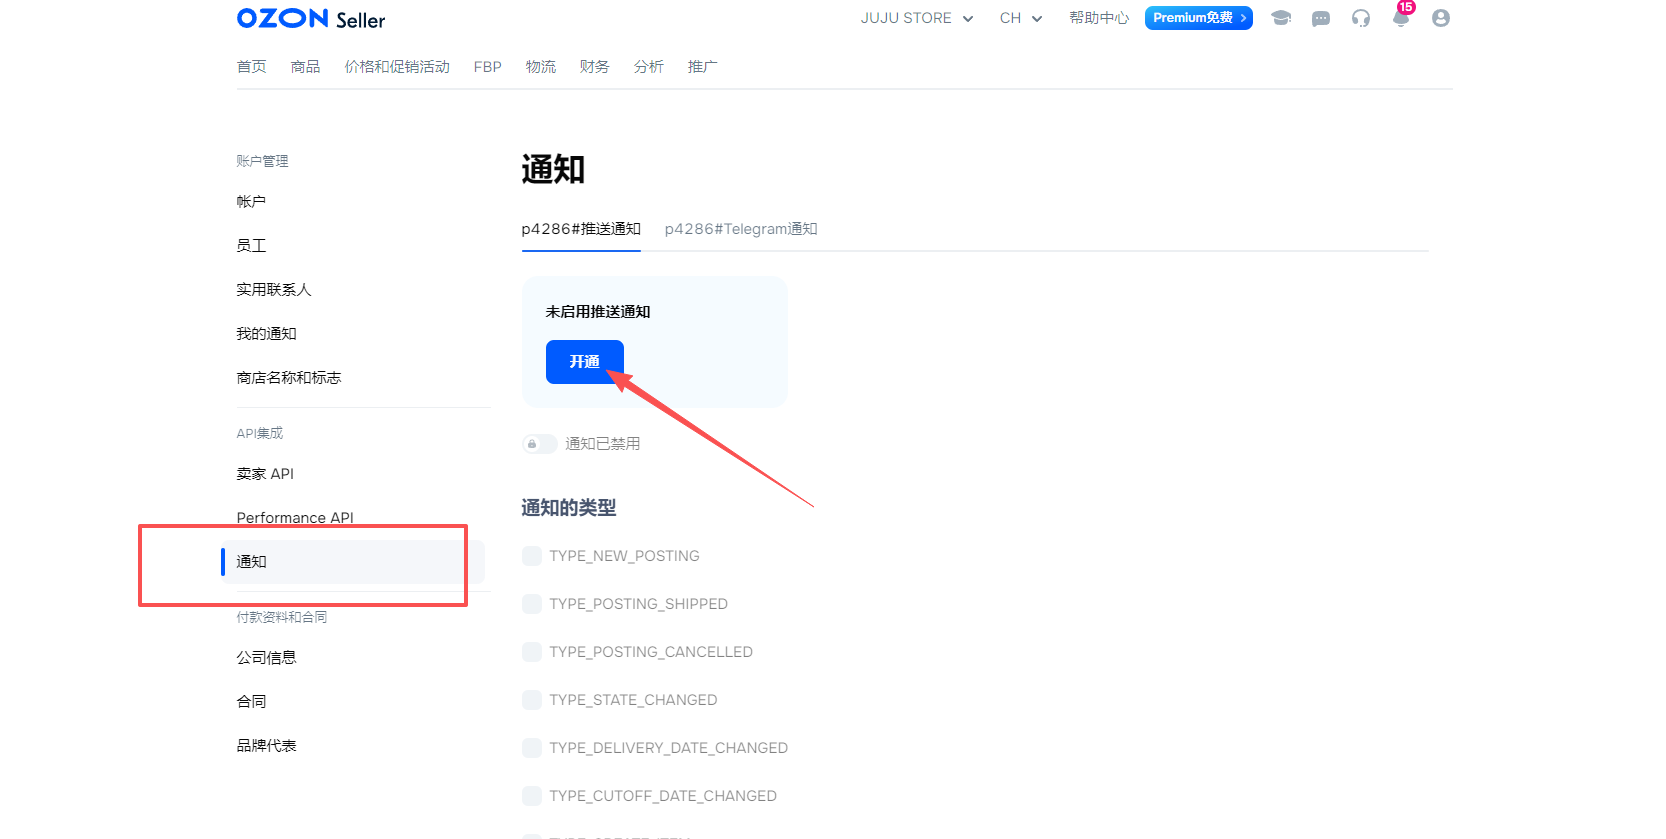Viewport: 1666px width, 839px height.
Task: Toggle the 通知已禁用 switch
Action: pos(540,444)
